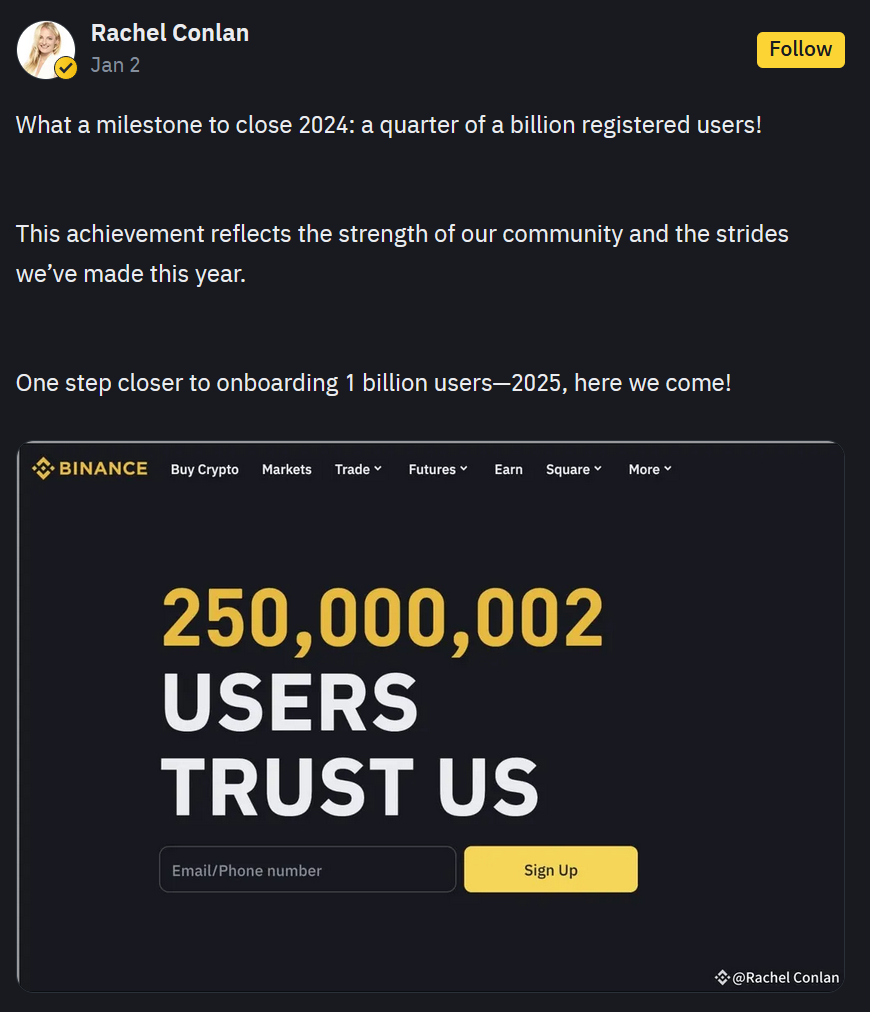
Task: Open the Rachel Conlan author name link
Action: click(169, 33)
